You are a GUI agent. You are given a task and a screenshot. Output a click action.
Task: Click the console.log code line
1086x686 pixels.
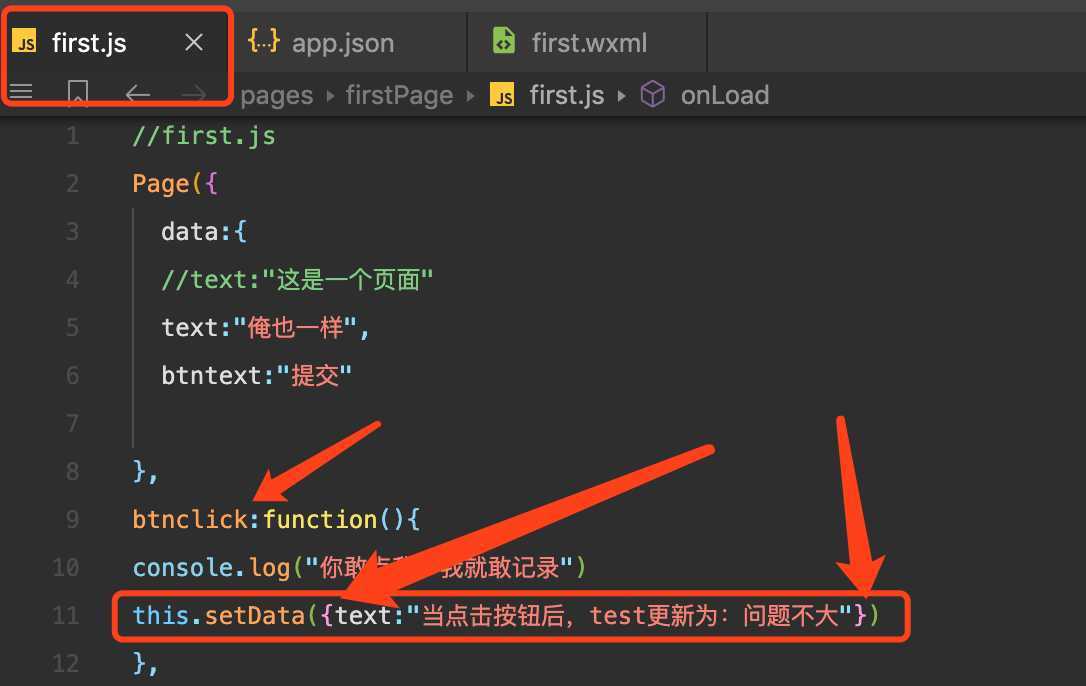pos(359,568)
